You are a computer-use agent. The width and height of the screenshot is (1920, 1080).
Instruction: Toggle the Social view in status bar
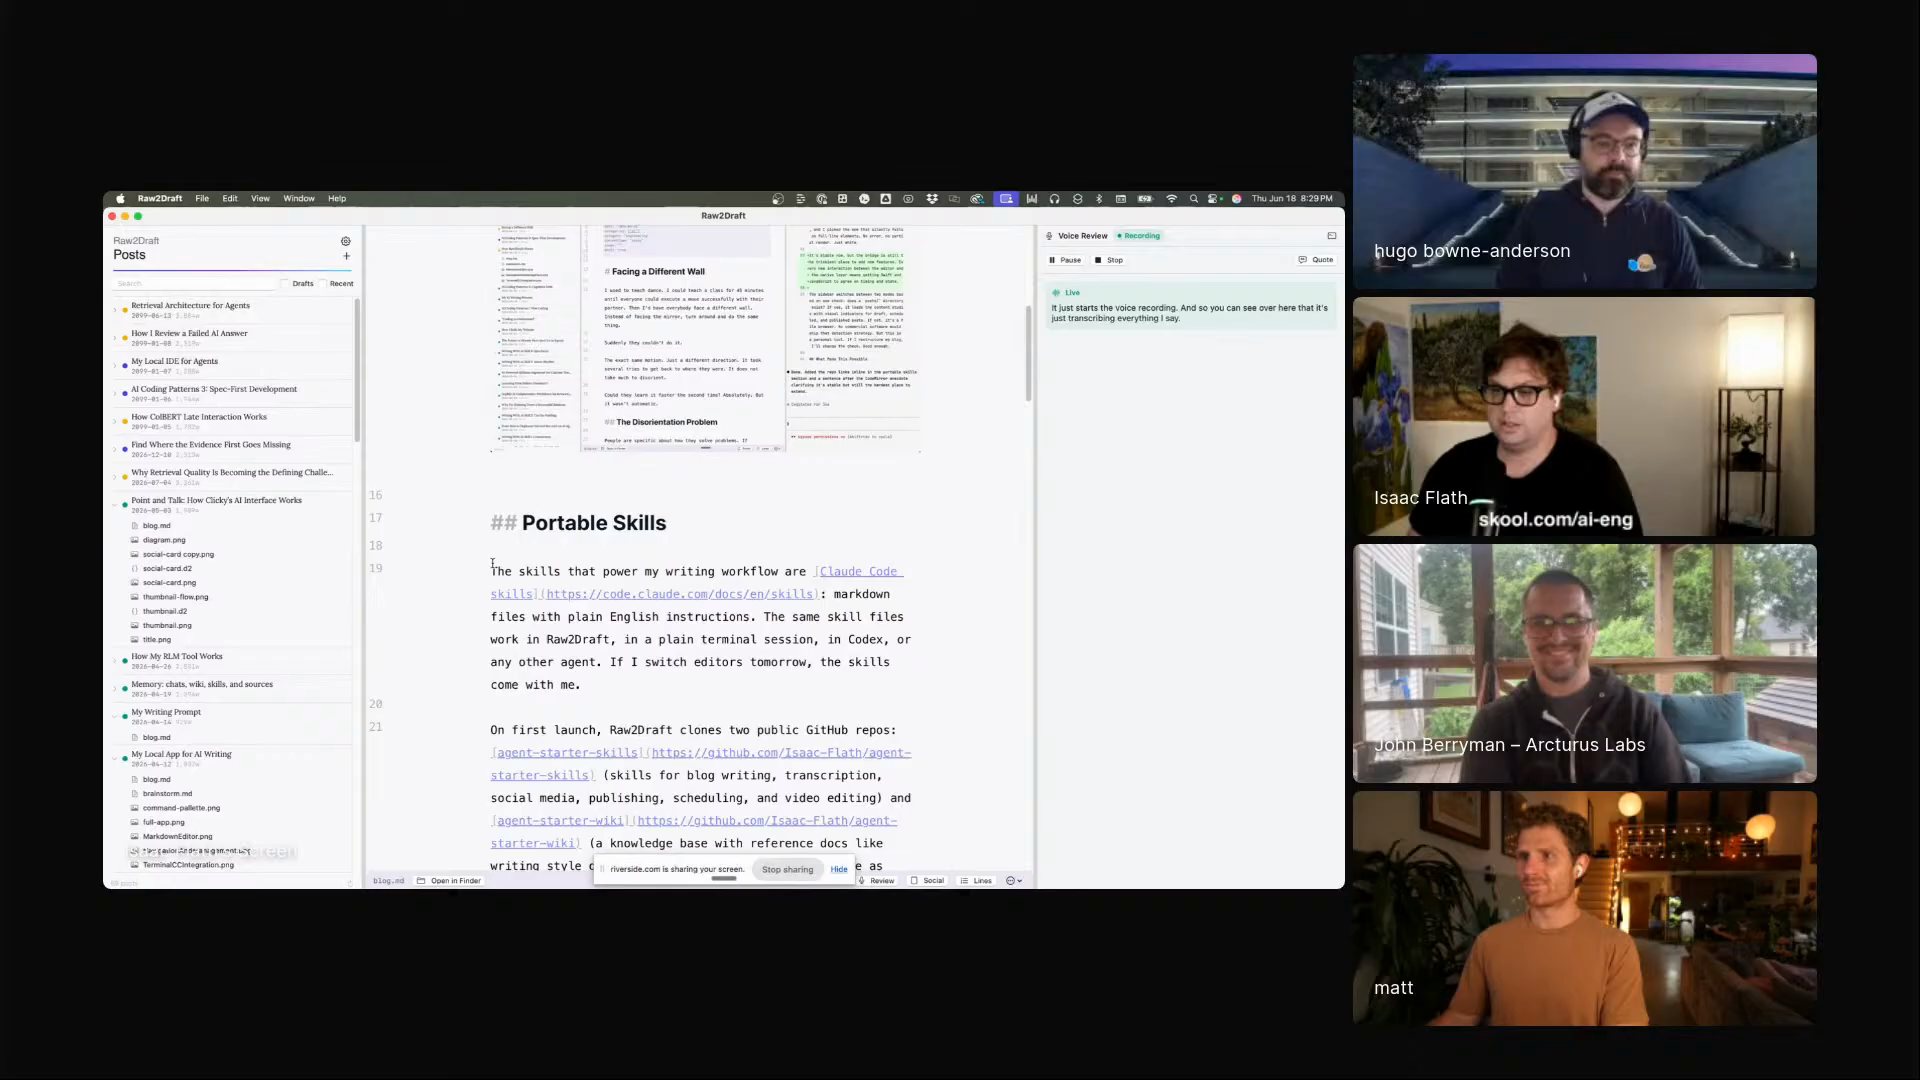(x=927, y=881)
